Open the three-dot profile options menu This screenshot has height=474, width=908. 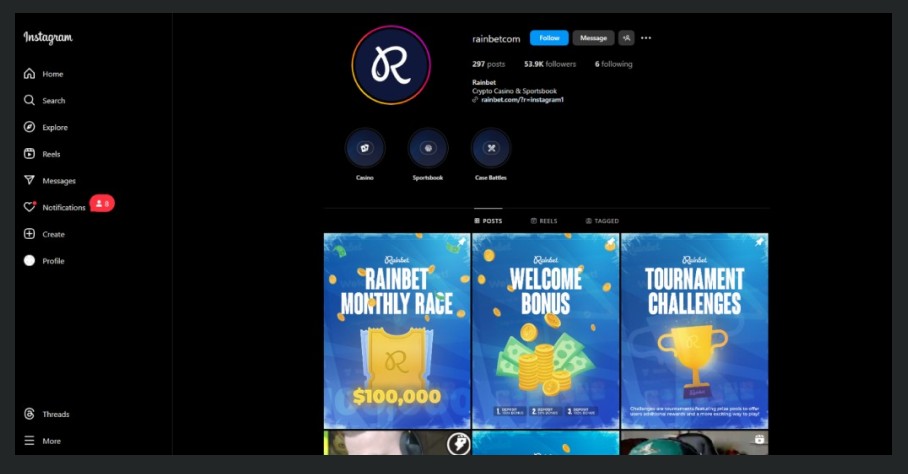646,38
